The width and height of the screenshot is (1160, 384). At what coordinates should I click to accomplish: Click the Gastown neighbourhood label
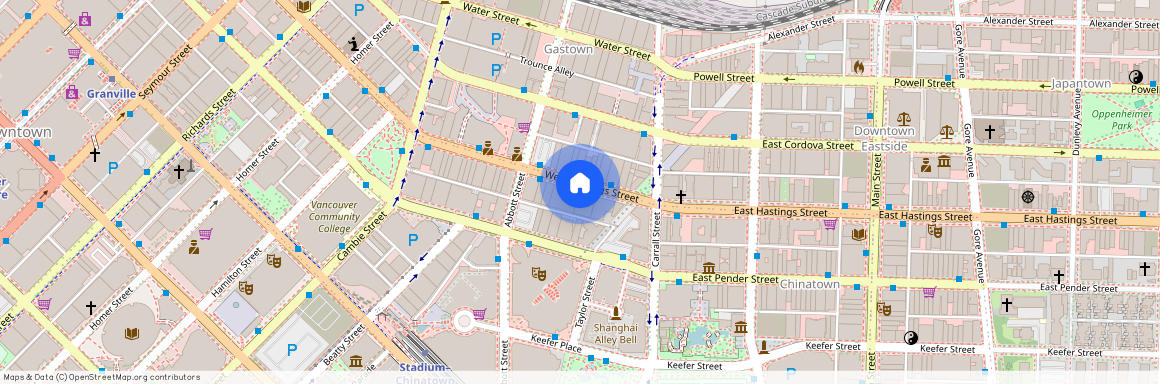point(568,49)
